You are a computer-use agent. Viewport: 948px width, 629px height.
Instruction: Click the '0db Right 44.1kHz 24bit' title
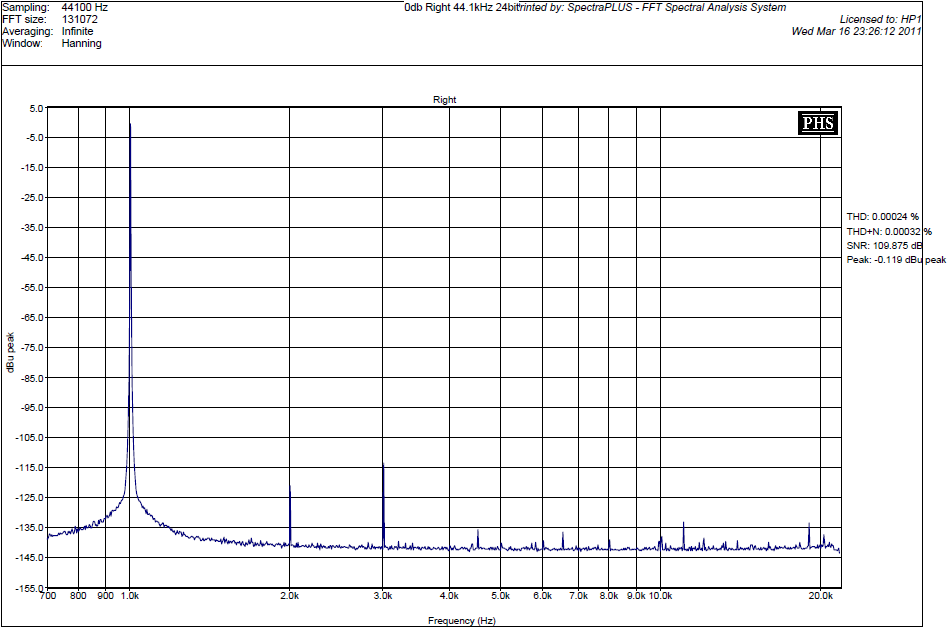click(x=462, y=7)
